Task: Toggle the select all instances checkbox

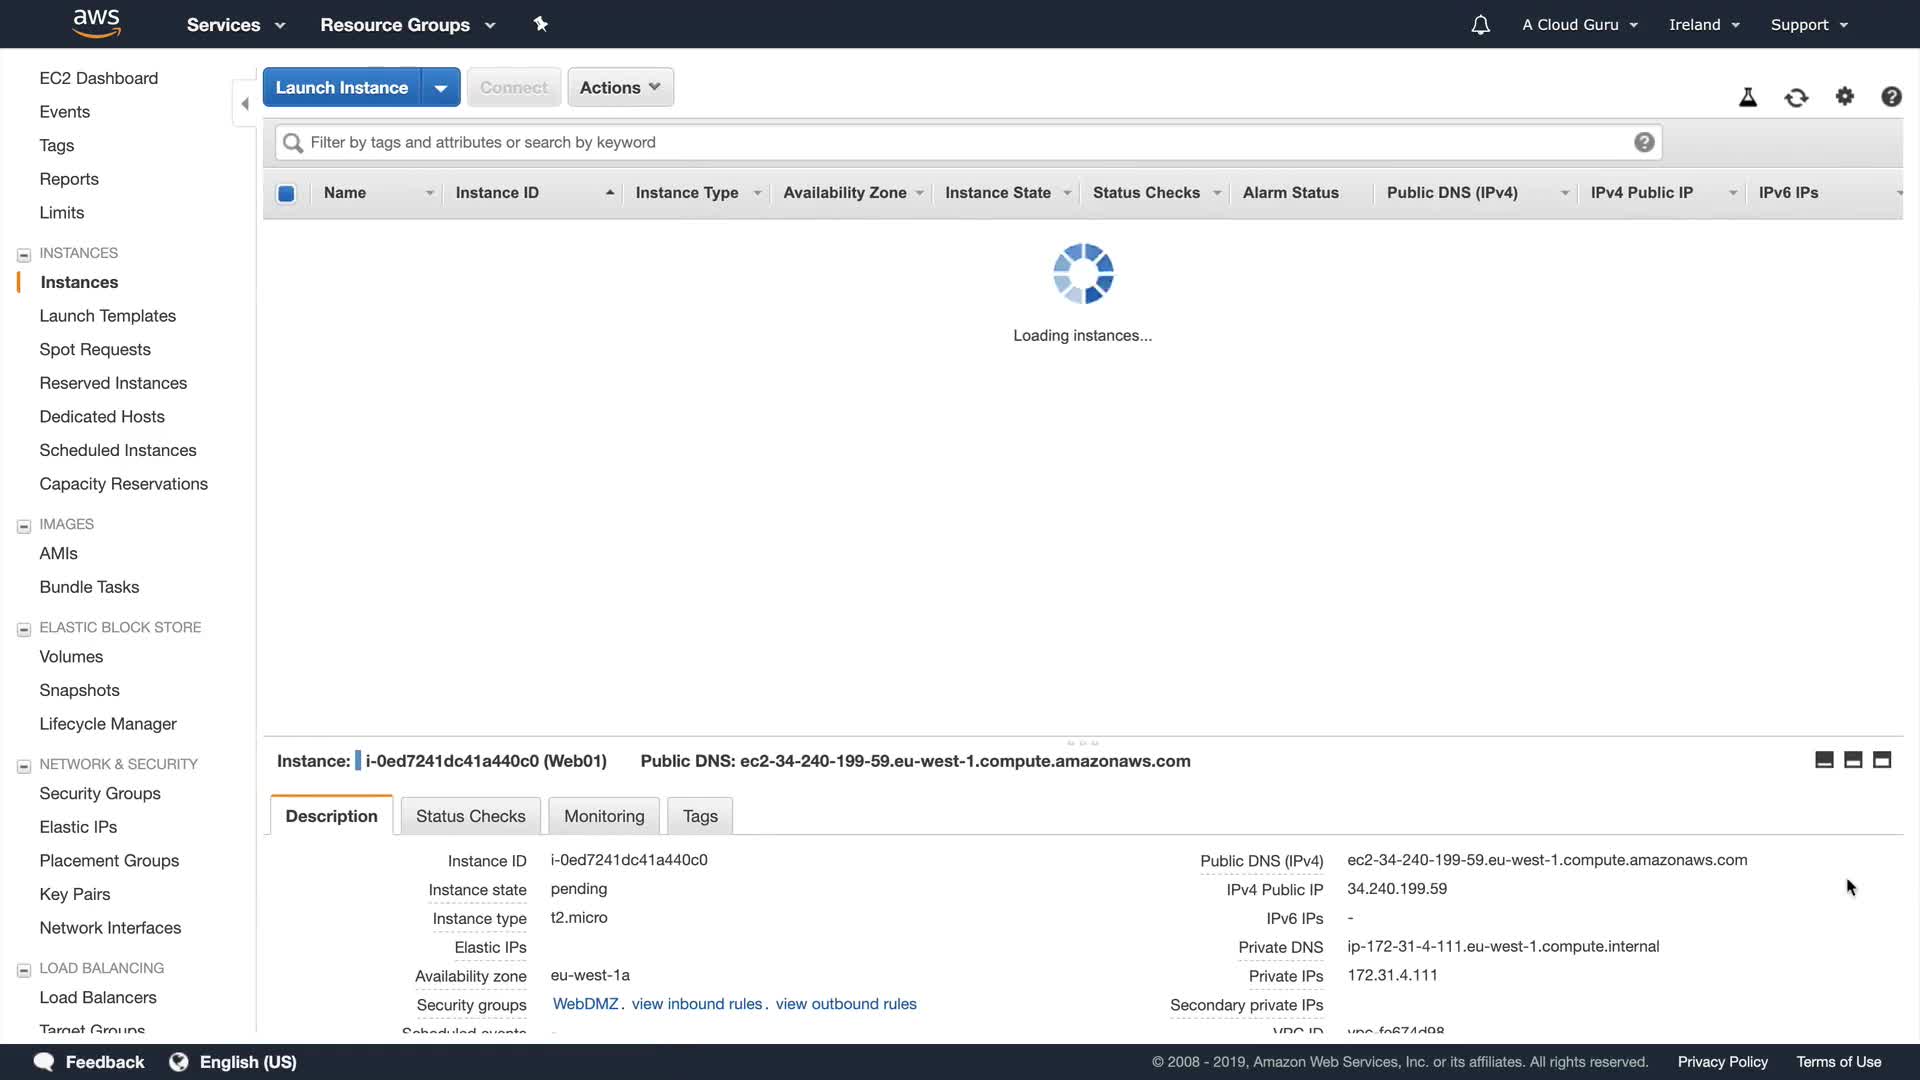Action: click(286, 193)
